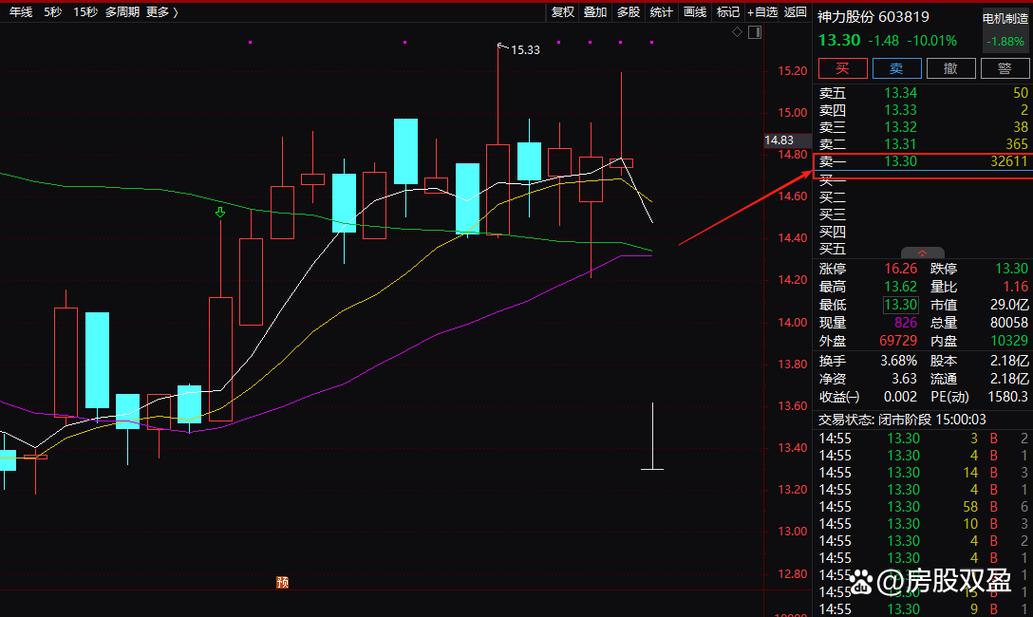Viewport: 1033px width, 617px height.
Task: Select the 买四 bid row
Action: click(x=922, y=232)
